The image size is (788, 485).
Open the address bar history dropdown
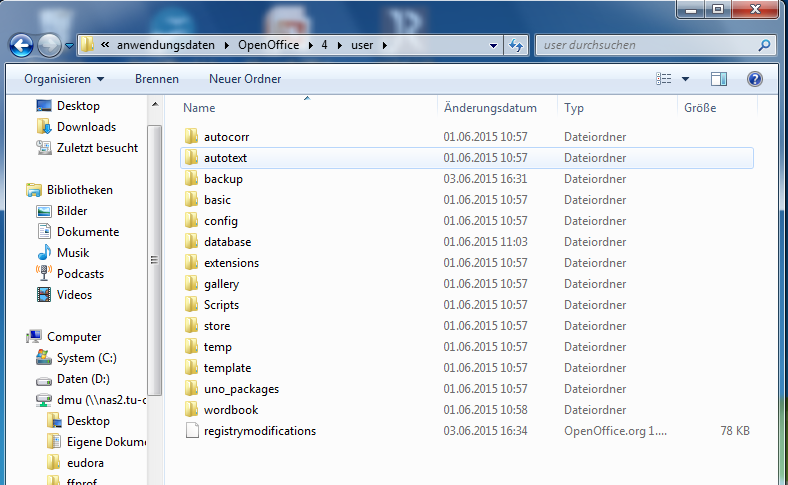tap(493, 45)
